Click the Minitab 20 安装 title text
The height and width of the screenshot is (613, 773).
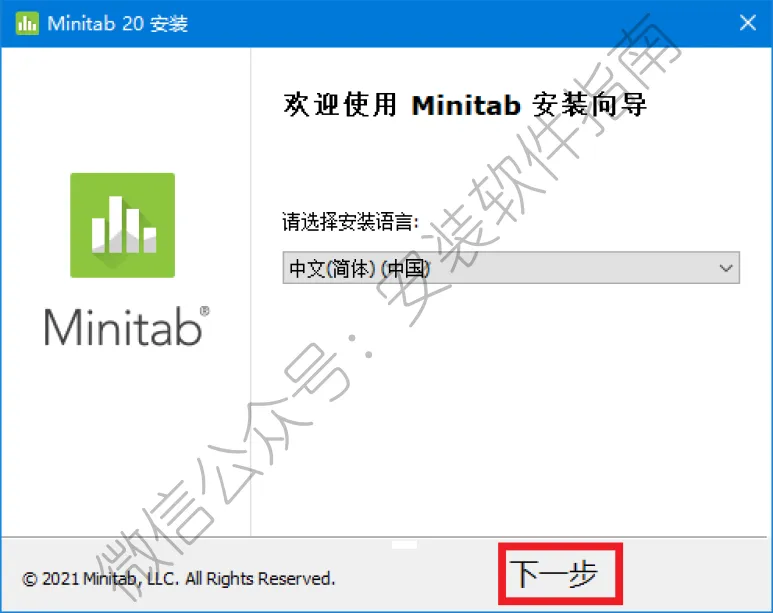click(118, 24)
